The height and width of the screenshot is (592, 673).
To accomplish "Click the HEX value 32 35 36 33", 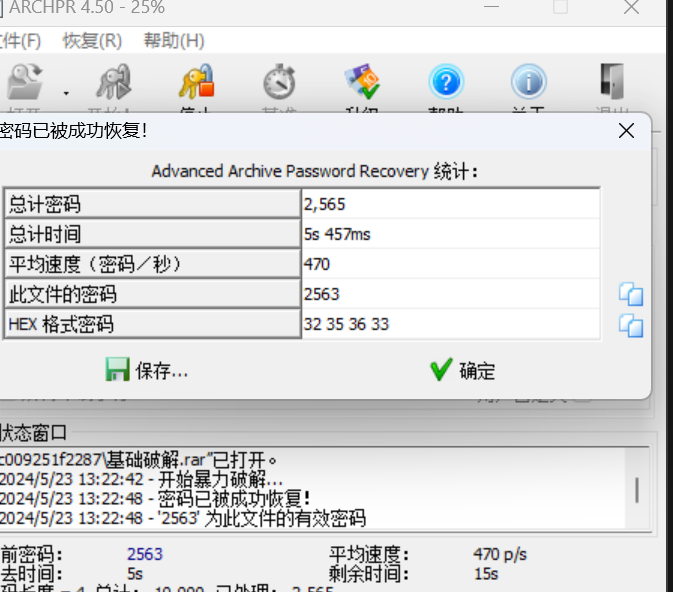I will [451, 324].
